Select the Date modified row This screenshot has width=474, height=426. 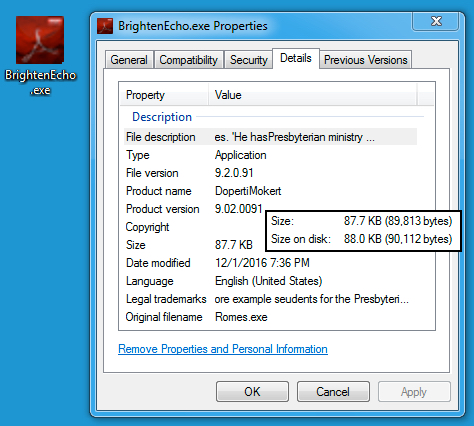270,263
